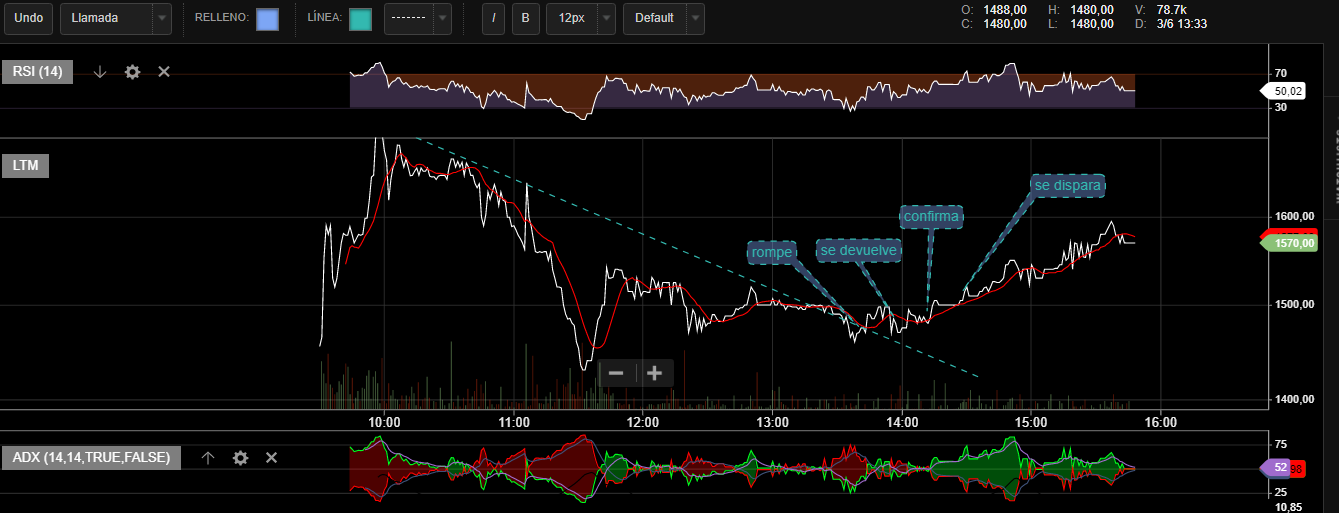1339x513 pixels.
Task: Open RSI (14) indicator settings gear
Action: pos(132,72)
